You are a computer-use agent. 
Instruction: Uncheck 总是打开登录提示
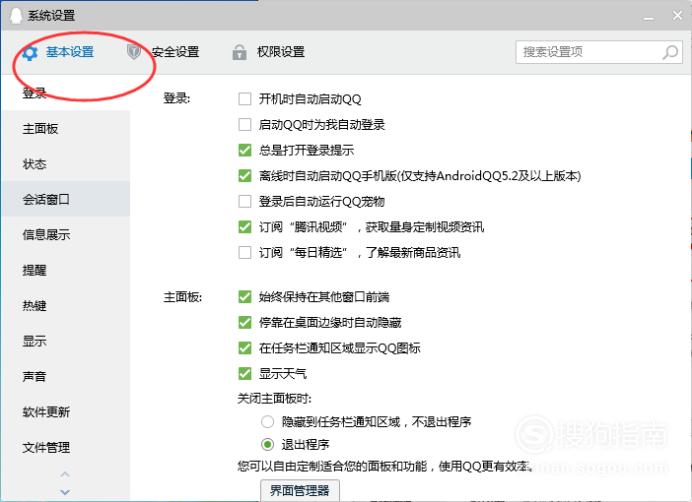coord(244,150)
